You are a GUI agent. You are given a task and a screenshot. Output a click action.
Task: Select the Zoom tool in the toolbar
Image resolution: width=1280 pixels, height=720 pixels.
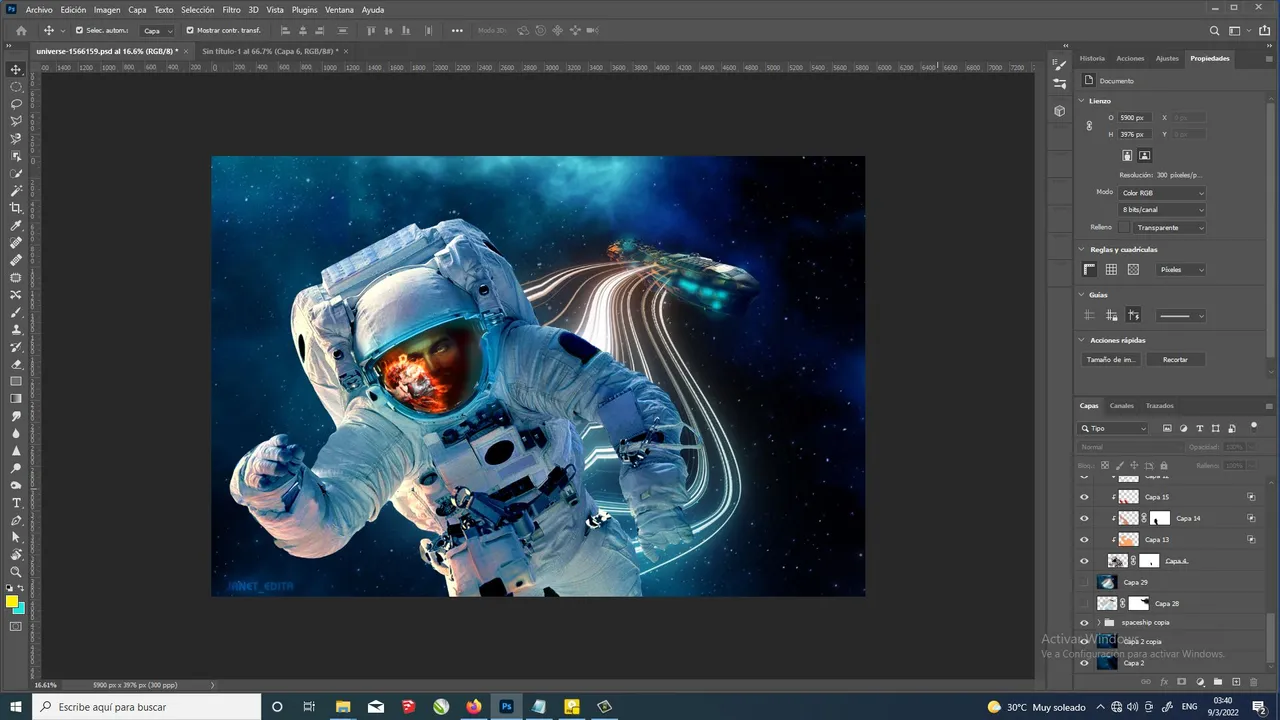(x=16, y=572)
